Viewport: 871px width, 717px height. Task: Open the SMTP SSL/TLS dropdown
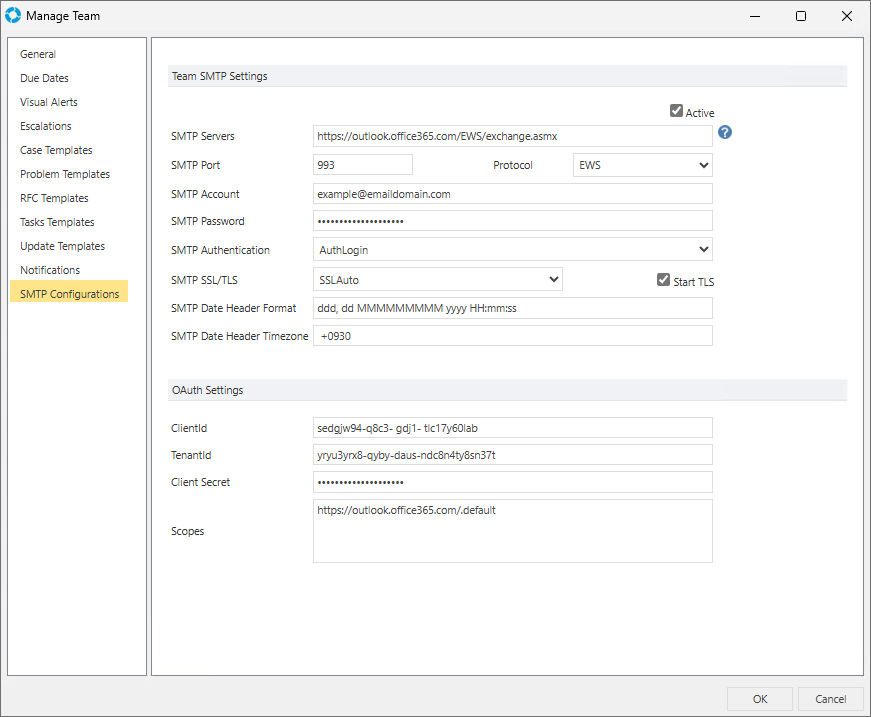click(x=438, y=279)
